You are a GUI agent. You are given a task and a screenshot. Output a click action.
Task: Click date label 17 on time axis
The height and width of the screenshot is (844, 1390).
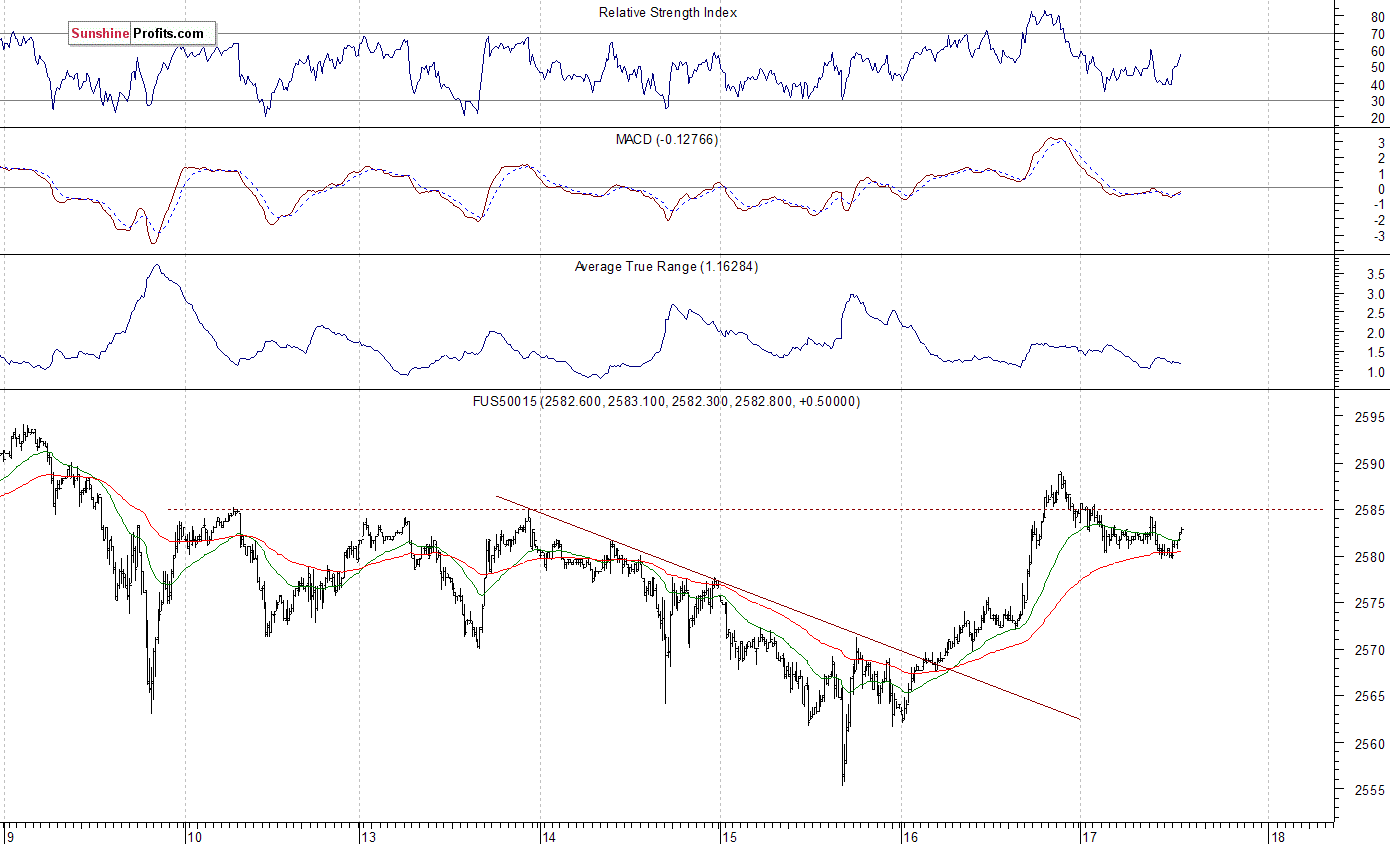[1089, 836]
